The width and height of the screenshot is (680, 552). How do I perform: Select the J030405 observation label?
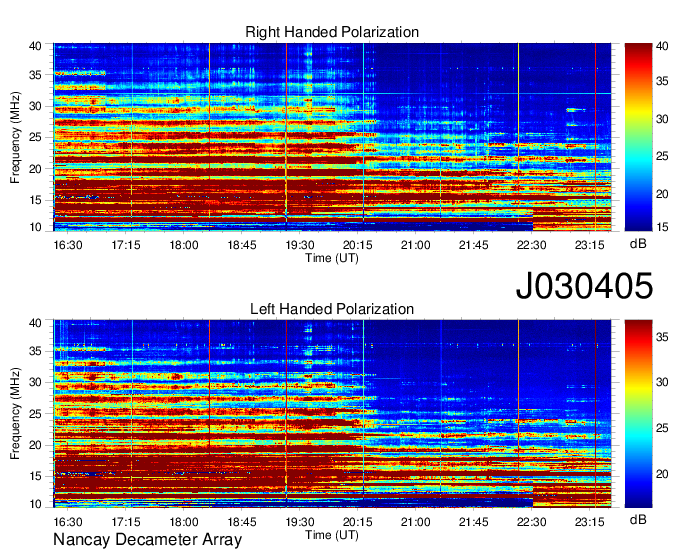tap(584, 285)
